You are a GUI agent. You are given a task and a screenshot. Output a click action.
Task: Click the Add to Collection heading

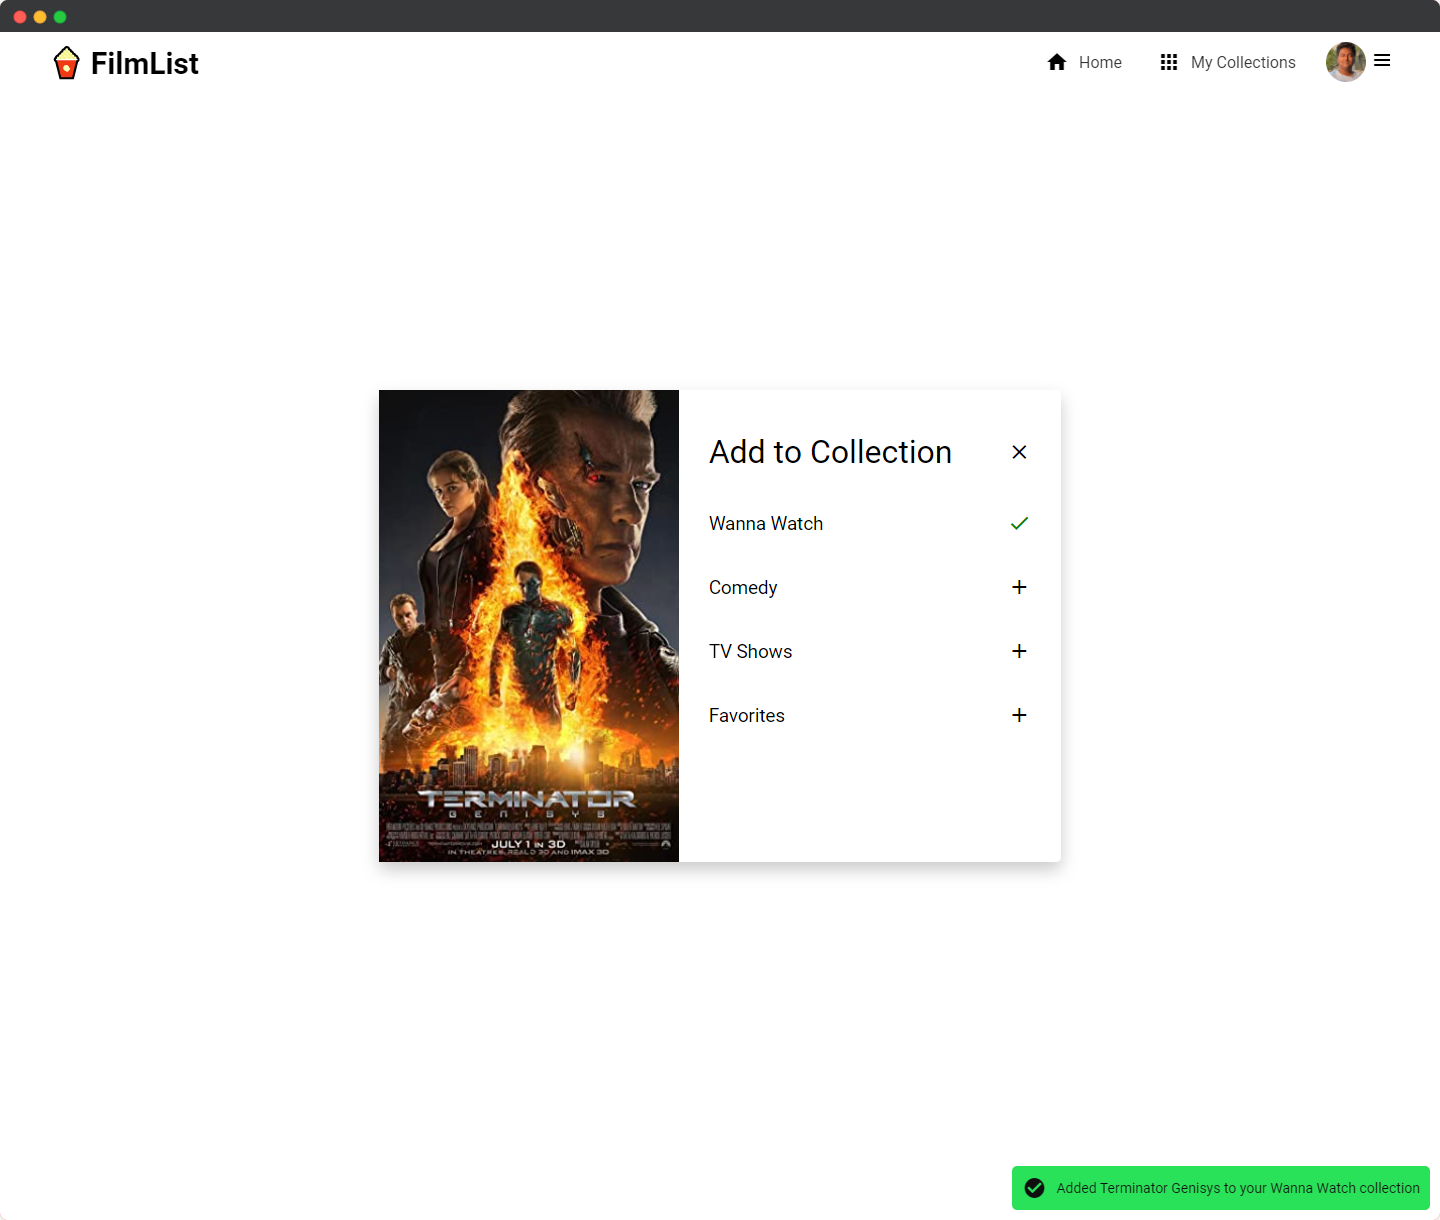(830, 452)
